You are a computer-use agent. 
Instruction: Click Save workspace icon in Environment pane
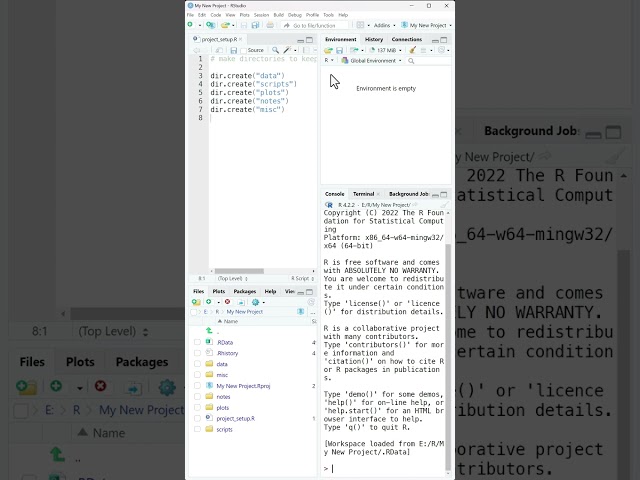(339, 50)
